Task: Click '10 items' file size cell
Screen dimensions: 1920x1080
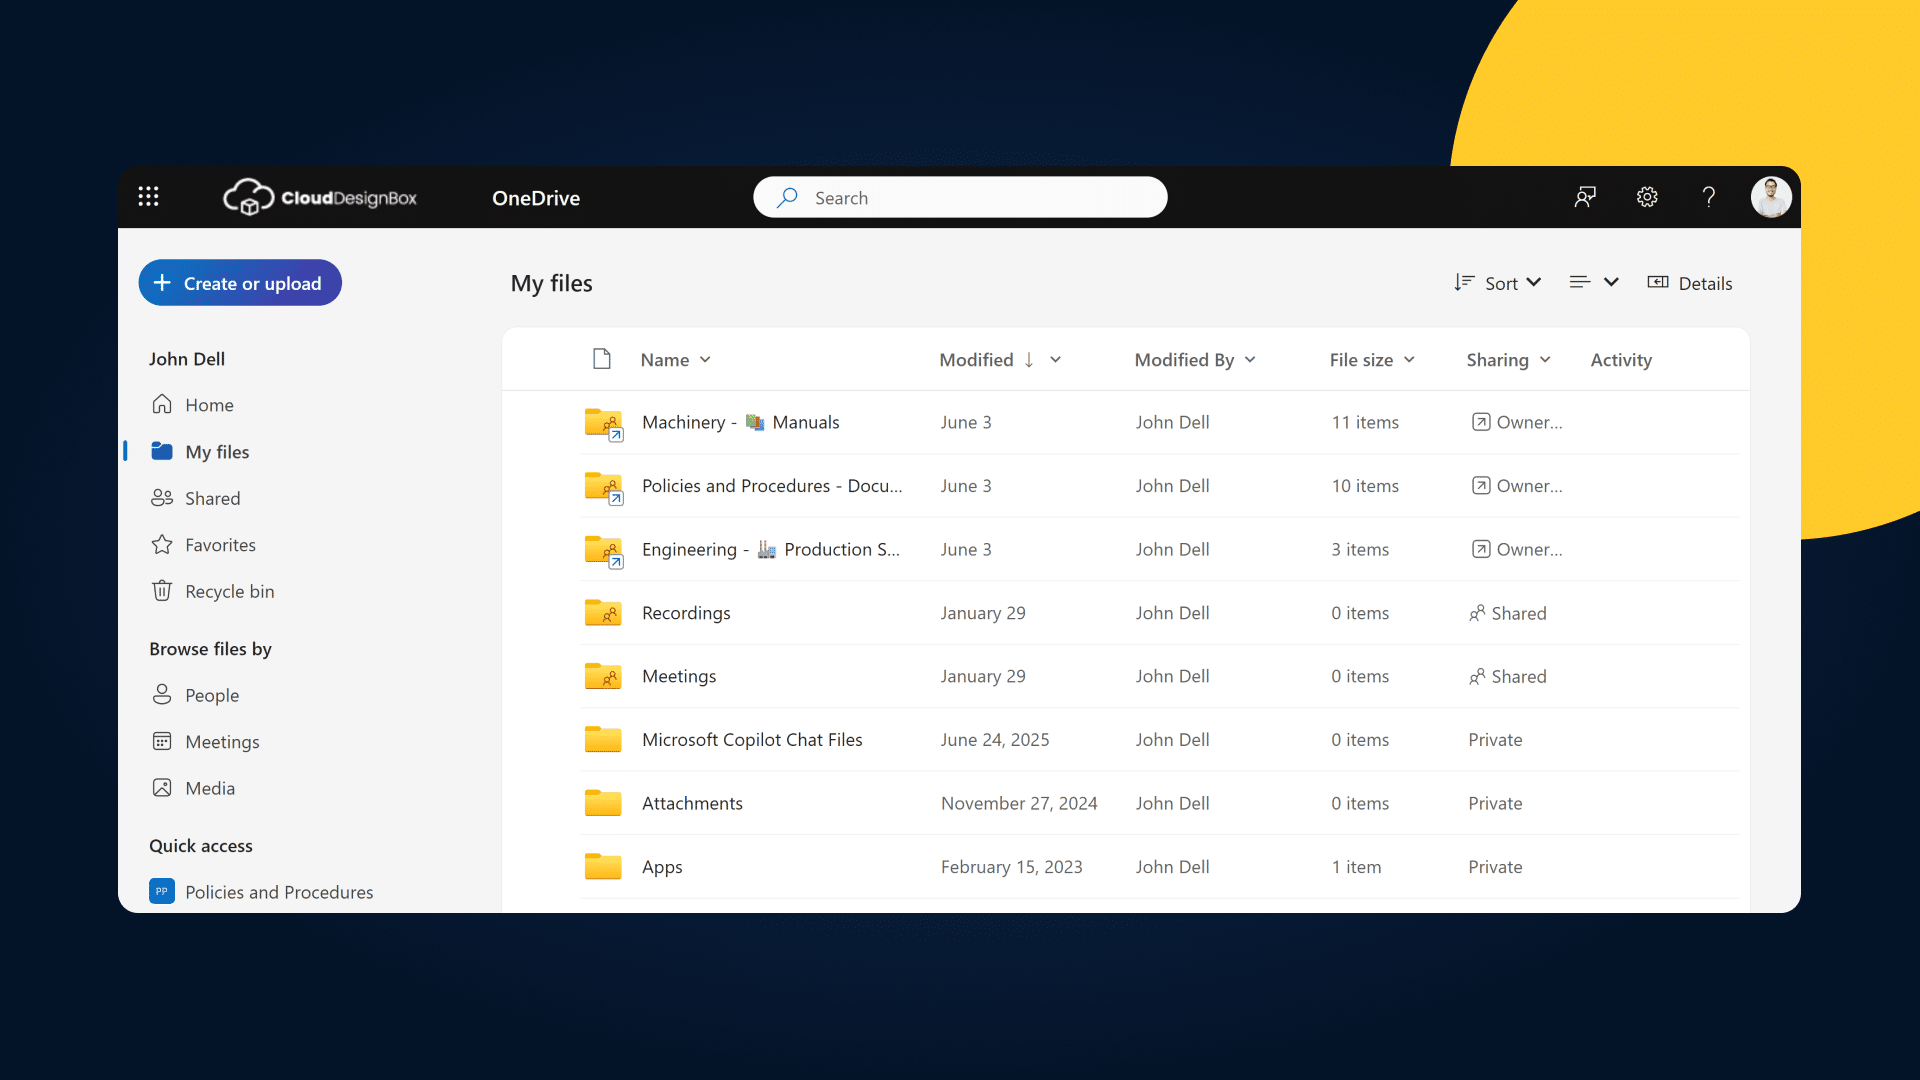Action: (1365, 486)
